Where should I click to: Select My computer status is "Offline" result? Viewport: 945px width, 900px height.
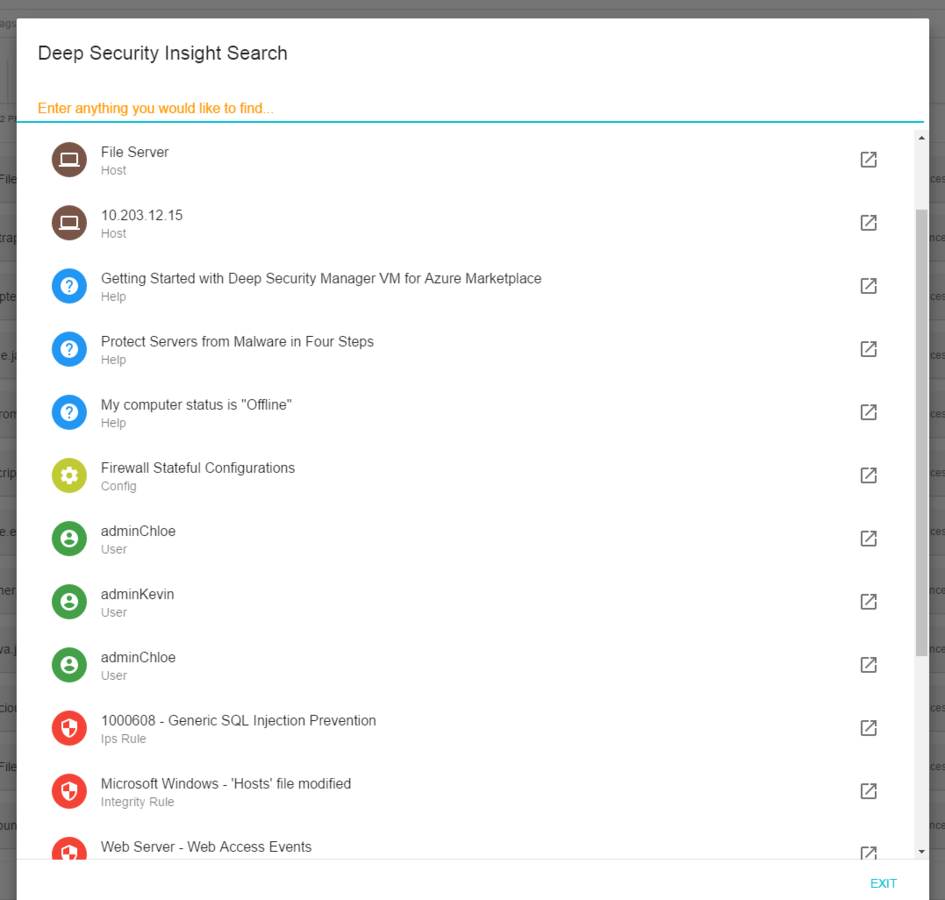pos(196,405)
